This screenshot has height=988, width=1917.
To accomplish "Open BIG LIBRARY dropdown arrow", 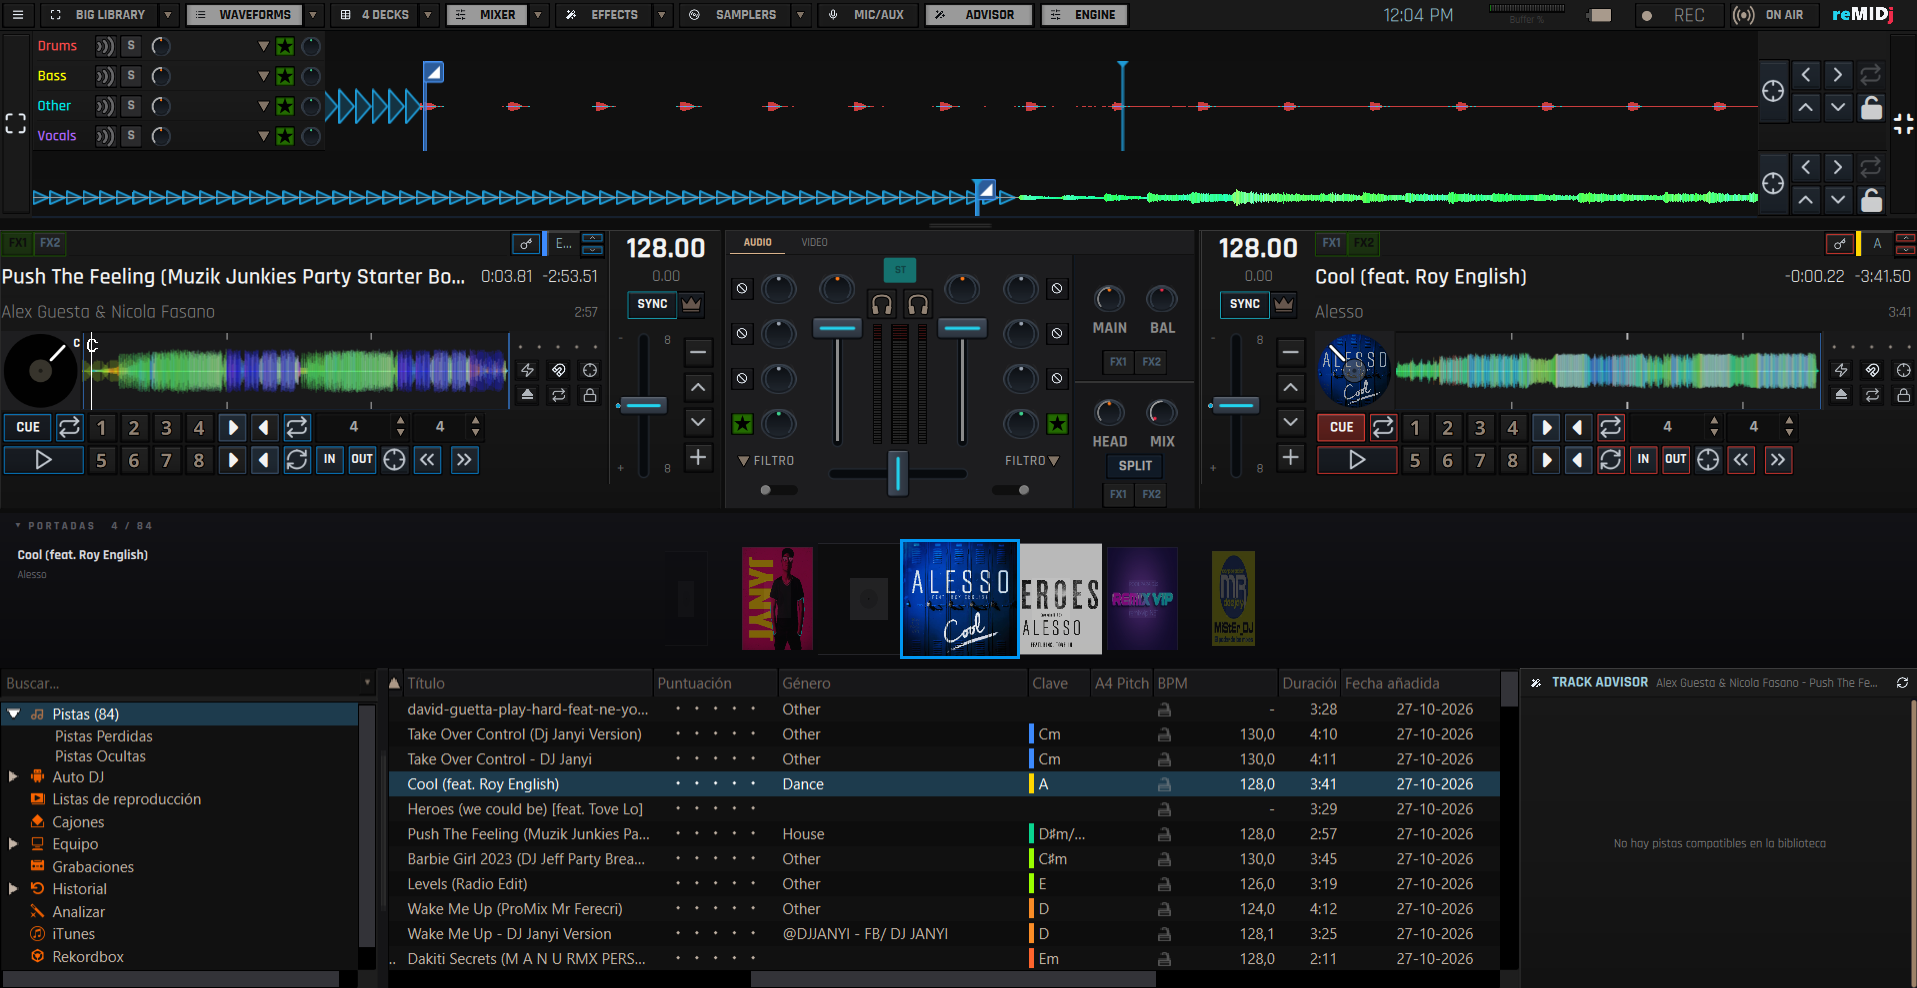I will 168,15.
